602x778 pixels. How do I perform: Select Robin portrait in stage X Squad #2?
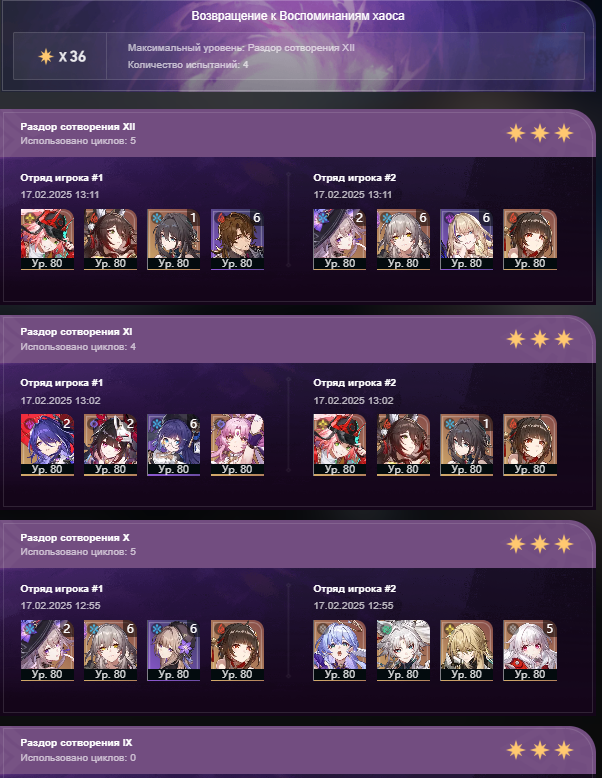click(340, 650)
